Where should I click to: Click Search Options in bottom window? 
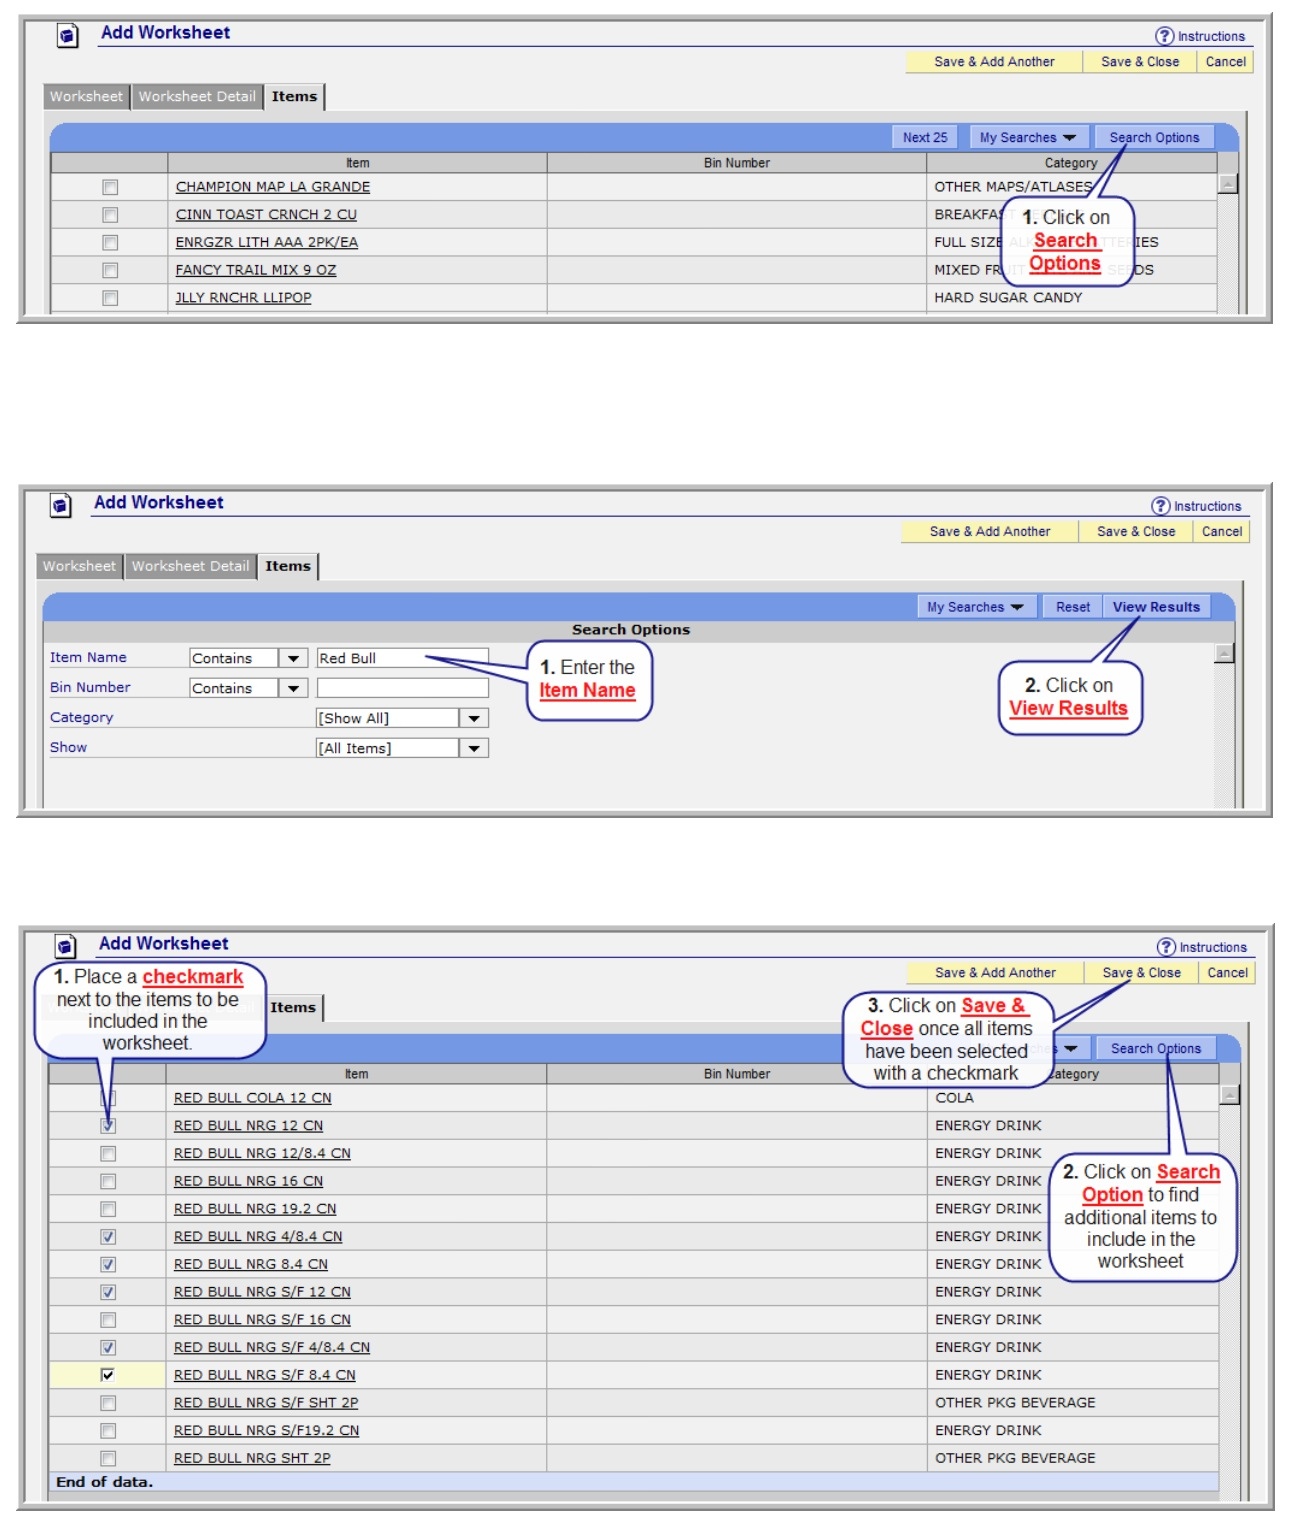click(x=1156, y=1049)
